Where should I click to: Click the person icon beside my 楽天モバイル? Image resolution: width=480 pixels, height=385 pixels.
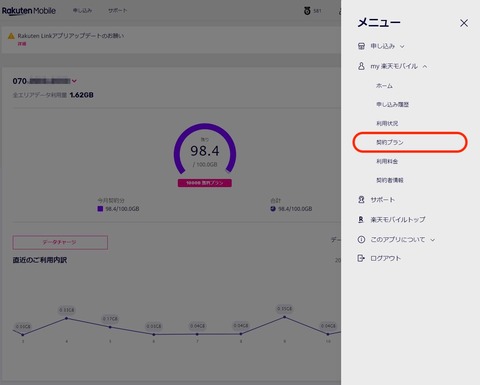pyautogui.click(x=361, y=66)
